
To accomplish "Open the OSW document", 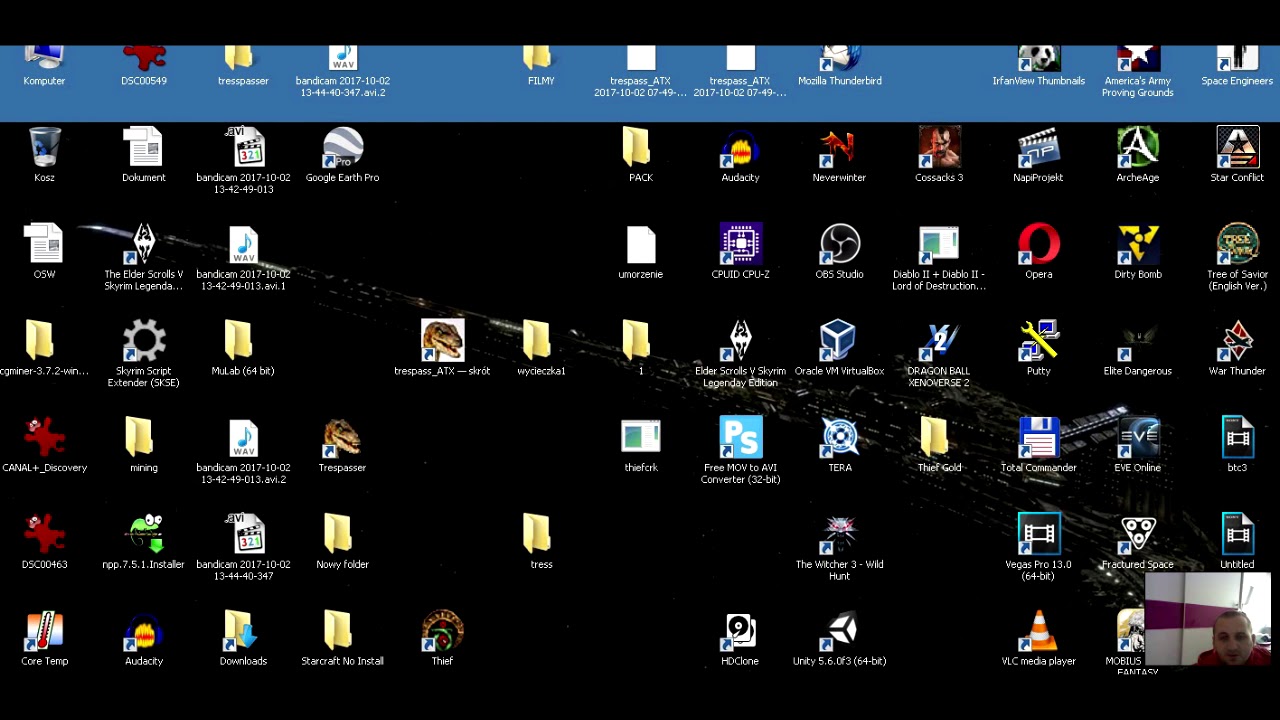I will pyautogui.click(x=44, y=252).
